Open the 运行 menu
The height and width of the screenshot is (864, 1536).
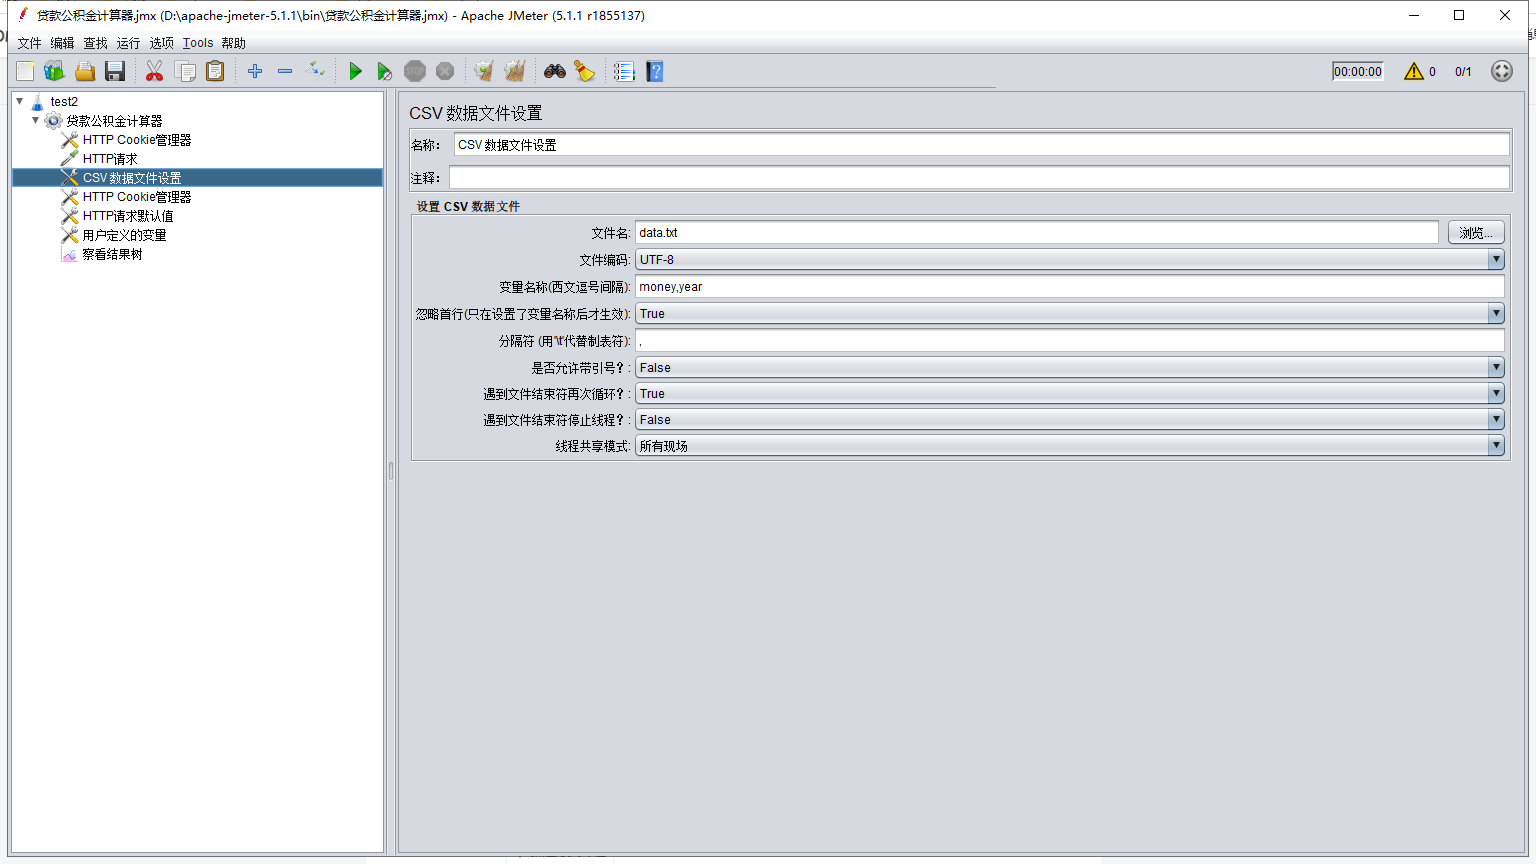[x=129, y=43]
